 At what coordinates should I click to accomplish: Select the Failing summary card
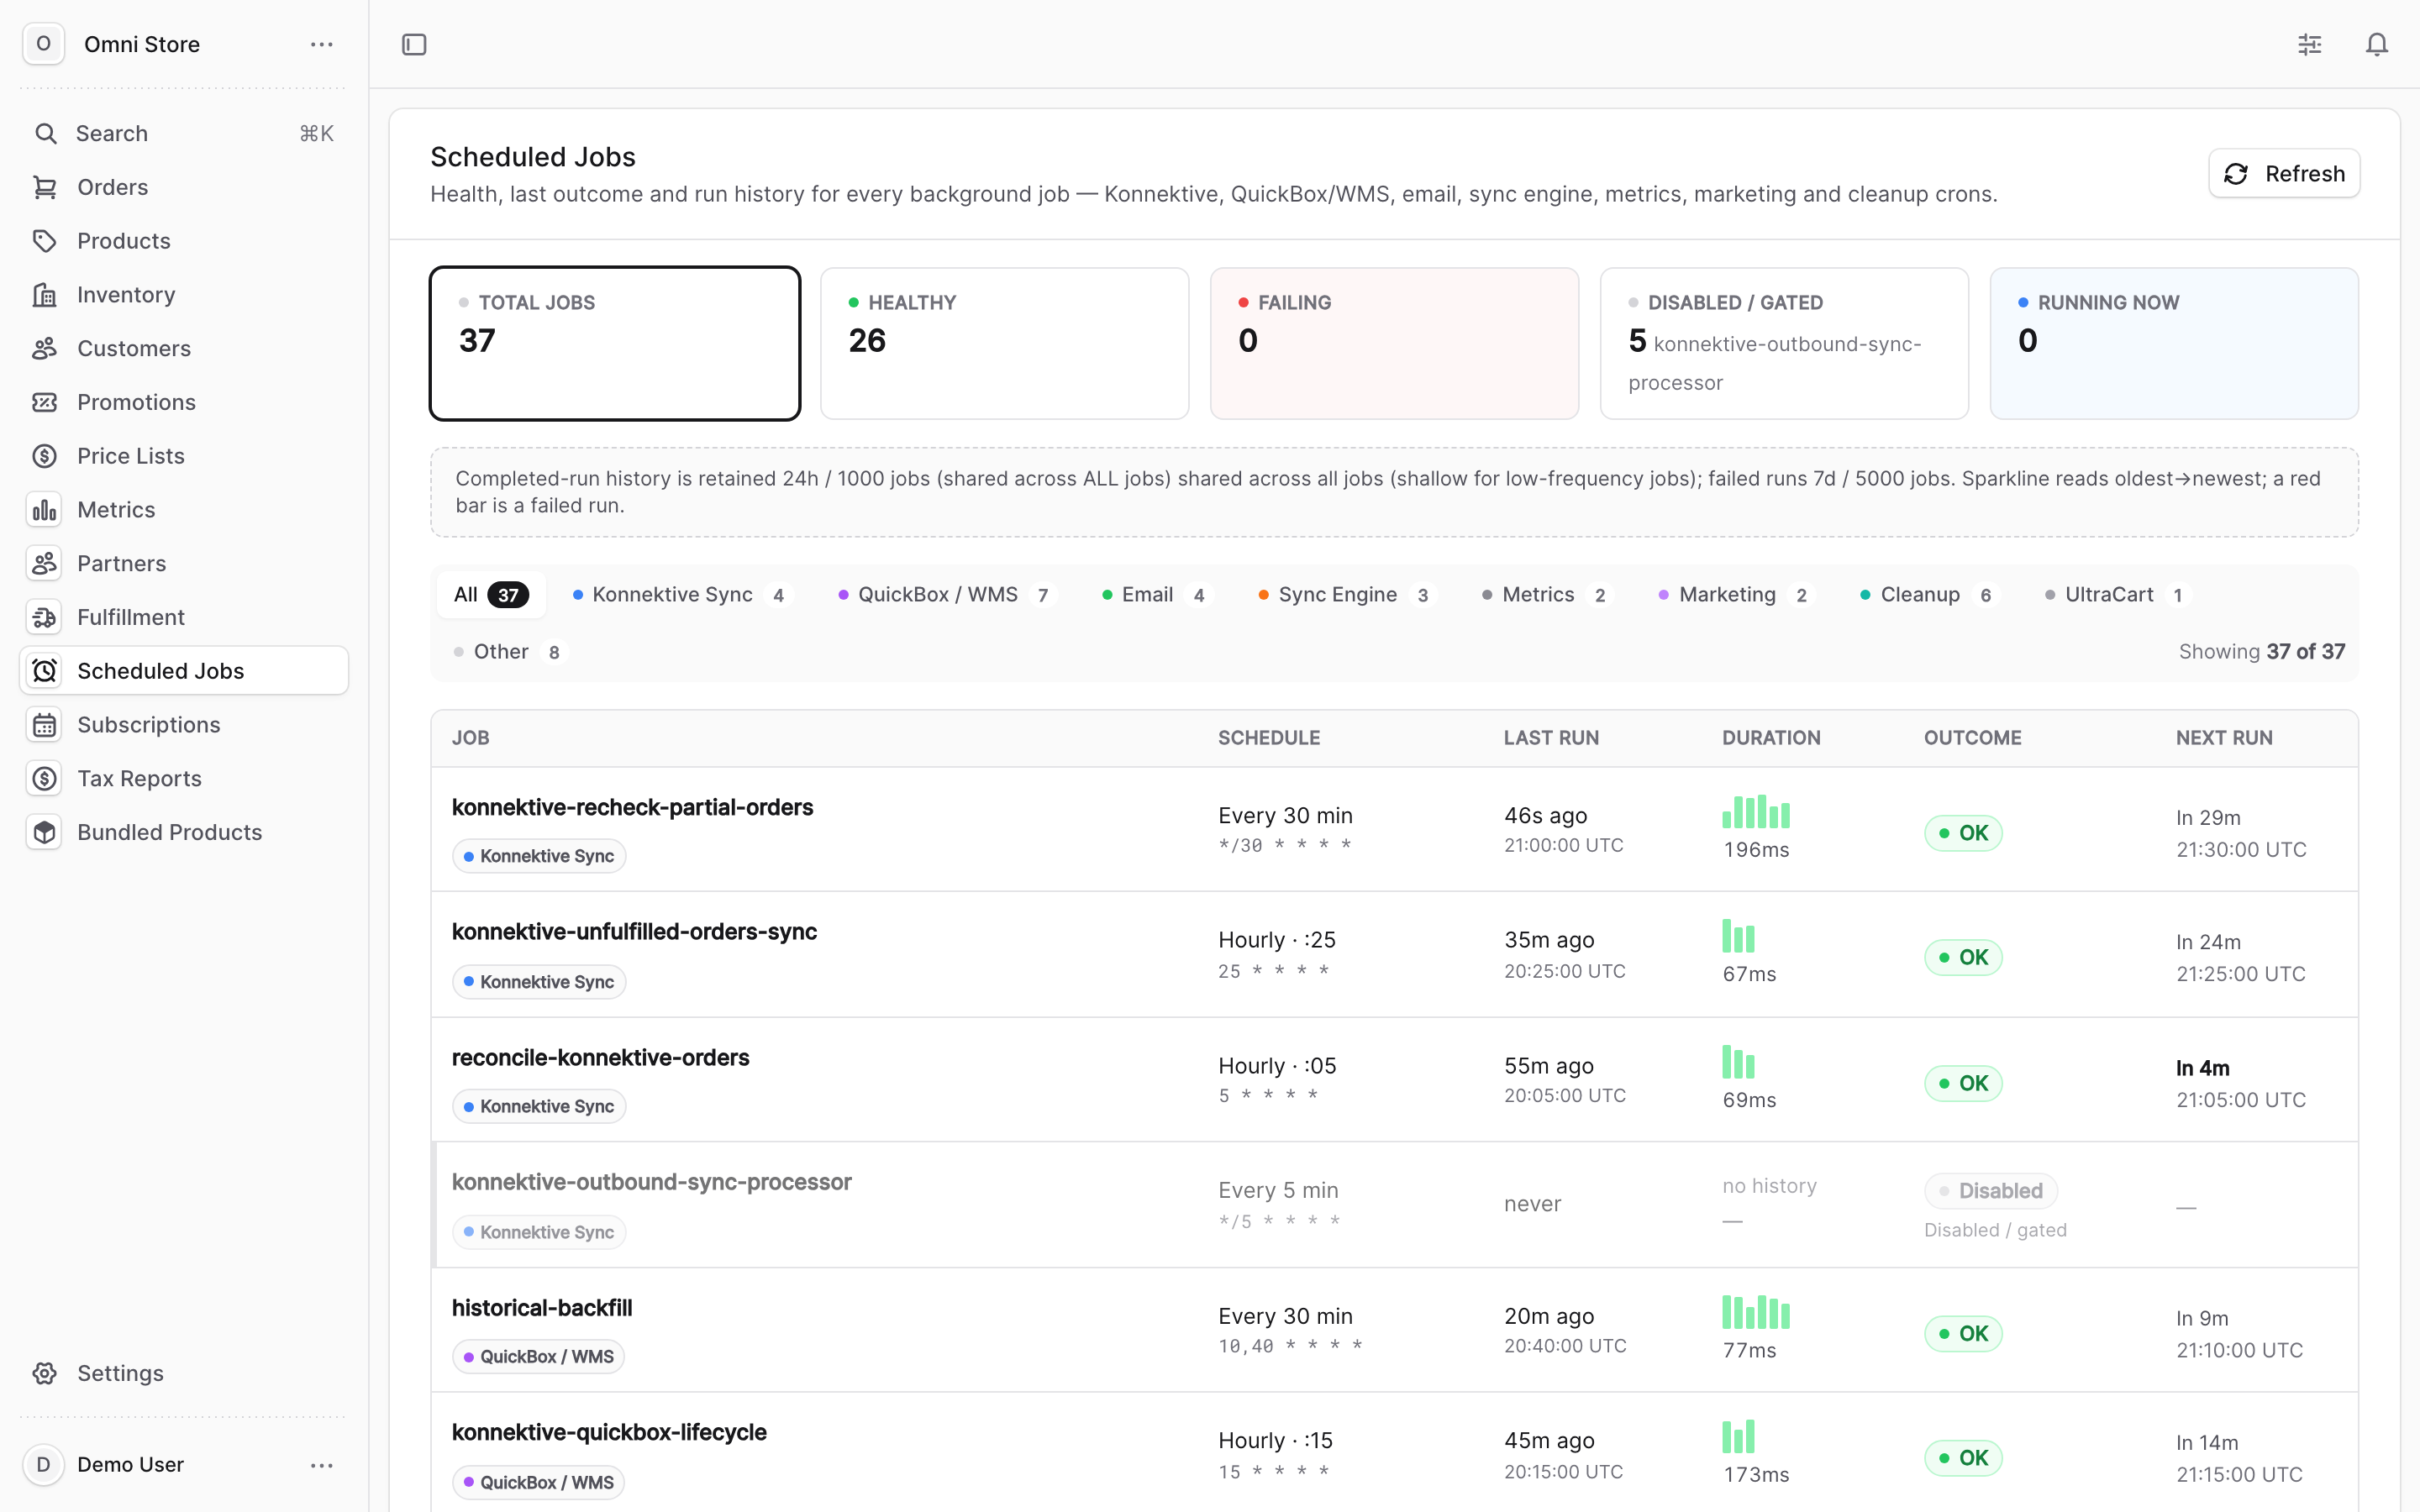(1394, 343)
